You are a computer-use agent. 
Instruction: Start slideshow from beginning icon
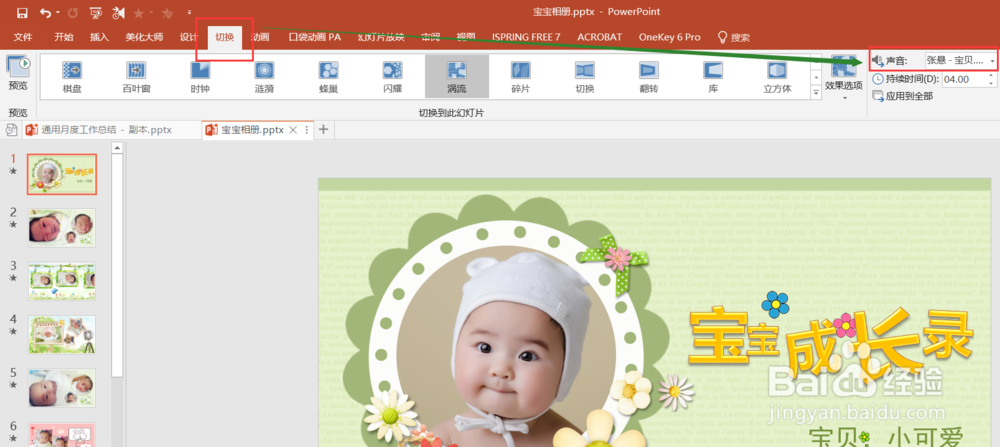pos(96,12)
